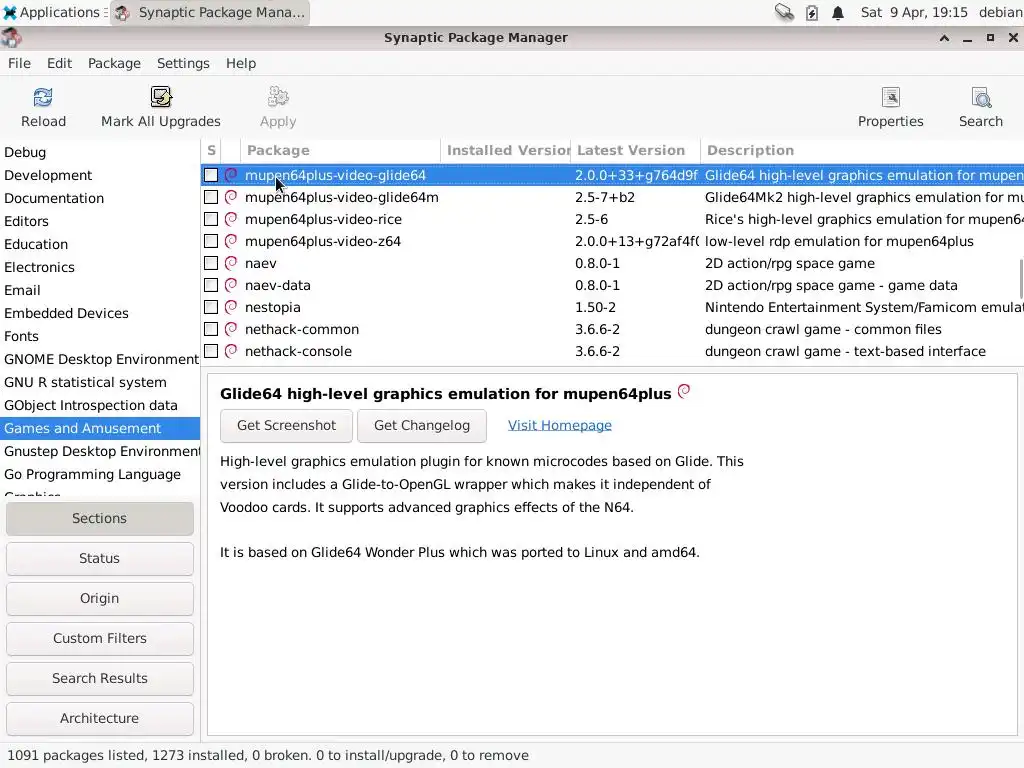Select the Sections filter button
This screenshot has width=1024, height=768.
100,519
